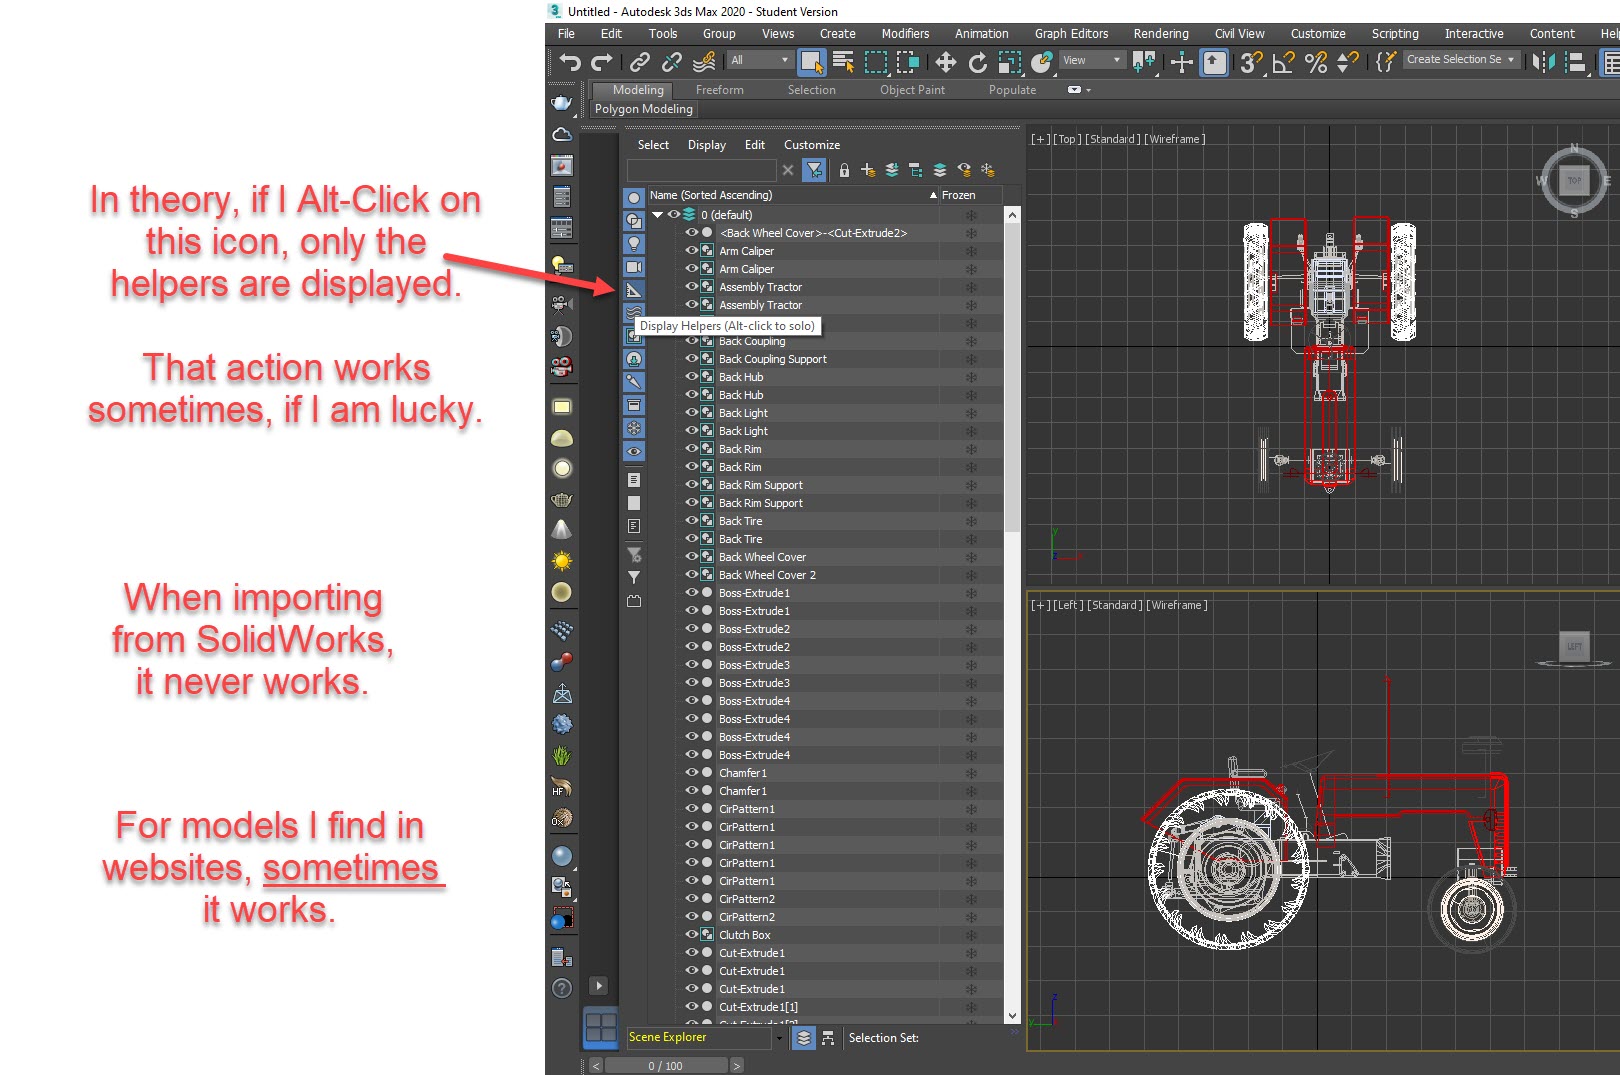The height and width of the screenshot is (1075, 1620).
Task: Collapse the 0 (default) layer tree
Action: point(657,214)
